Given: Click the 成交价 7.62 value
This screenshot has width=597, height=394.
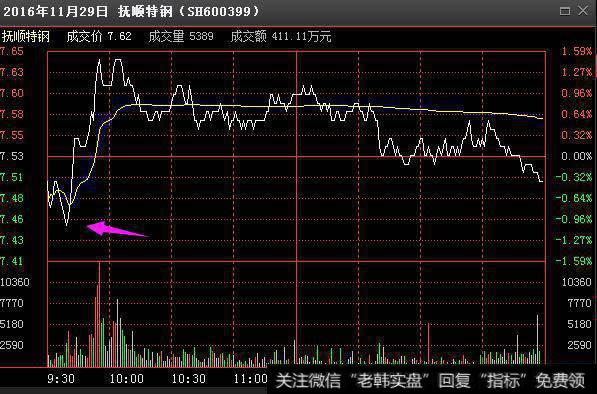Looking at the screenshot, I should [x=99, y=37].
